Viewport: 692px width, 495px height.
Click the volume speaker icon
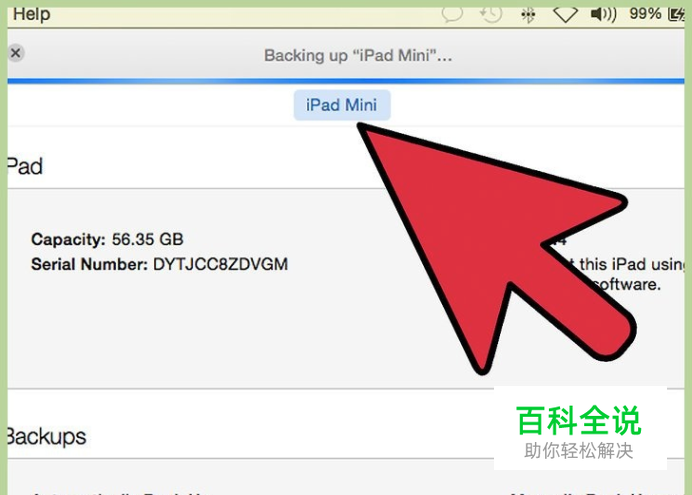(x=603, y=15)
